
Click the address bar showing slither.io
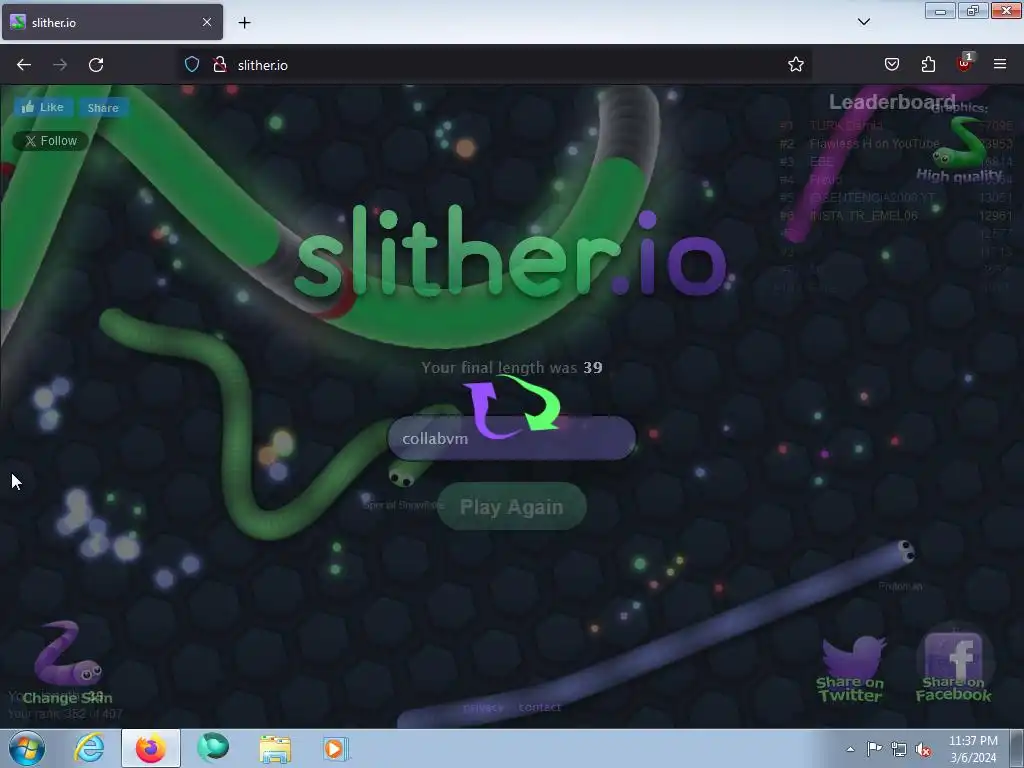(496, 65)
